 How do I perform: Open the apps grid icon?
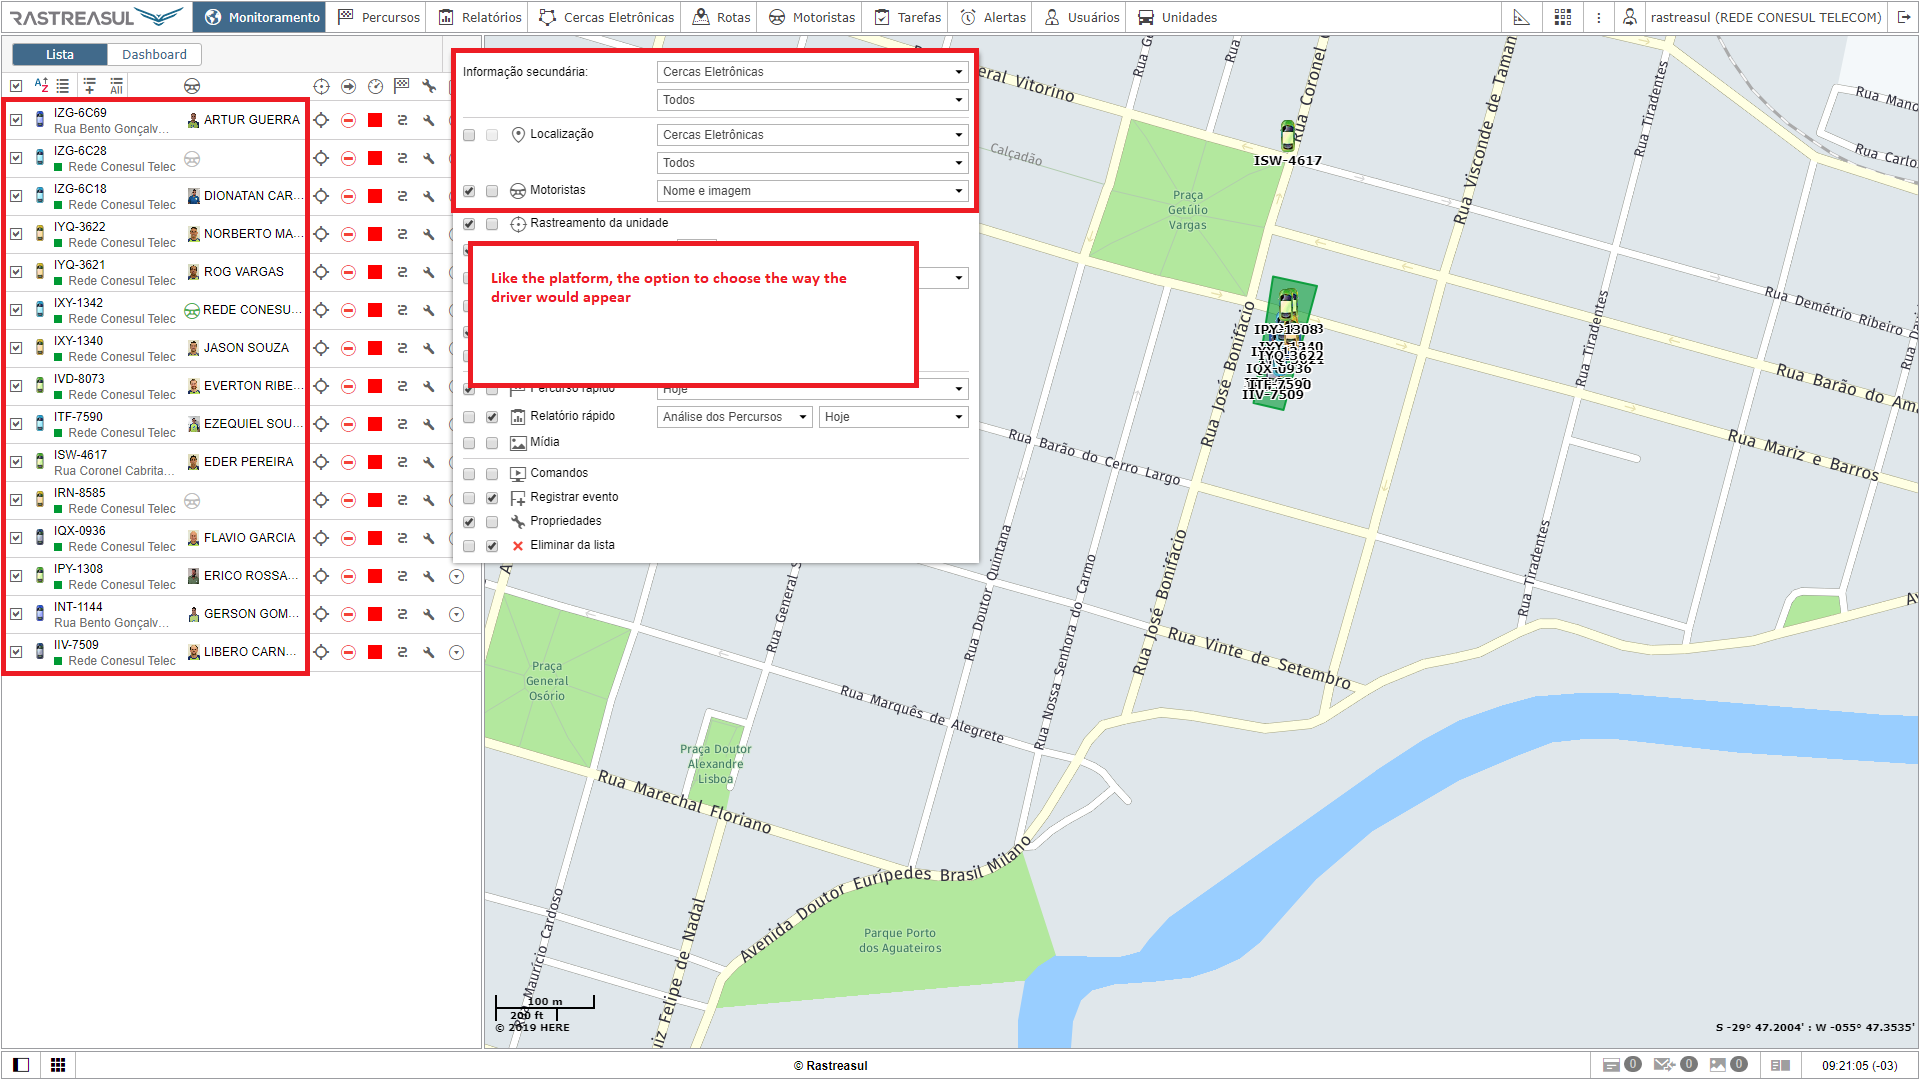pos(1563,17)
